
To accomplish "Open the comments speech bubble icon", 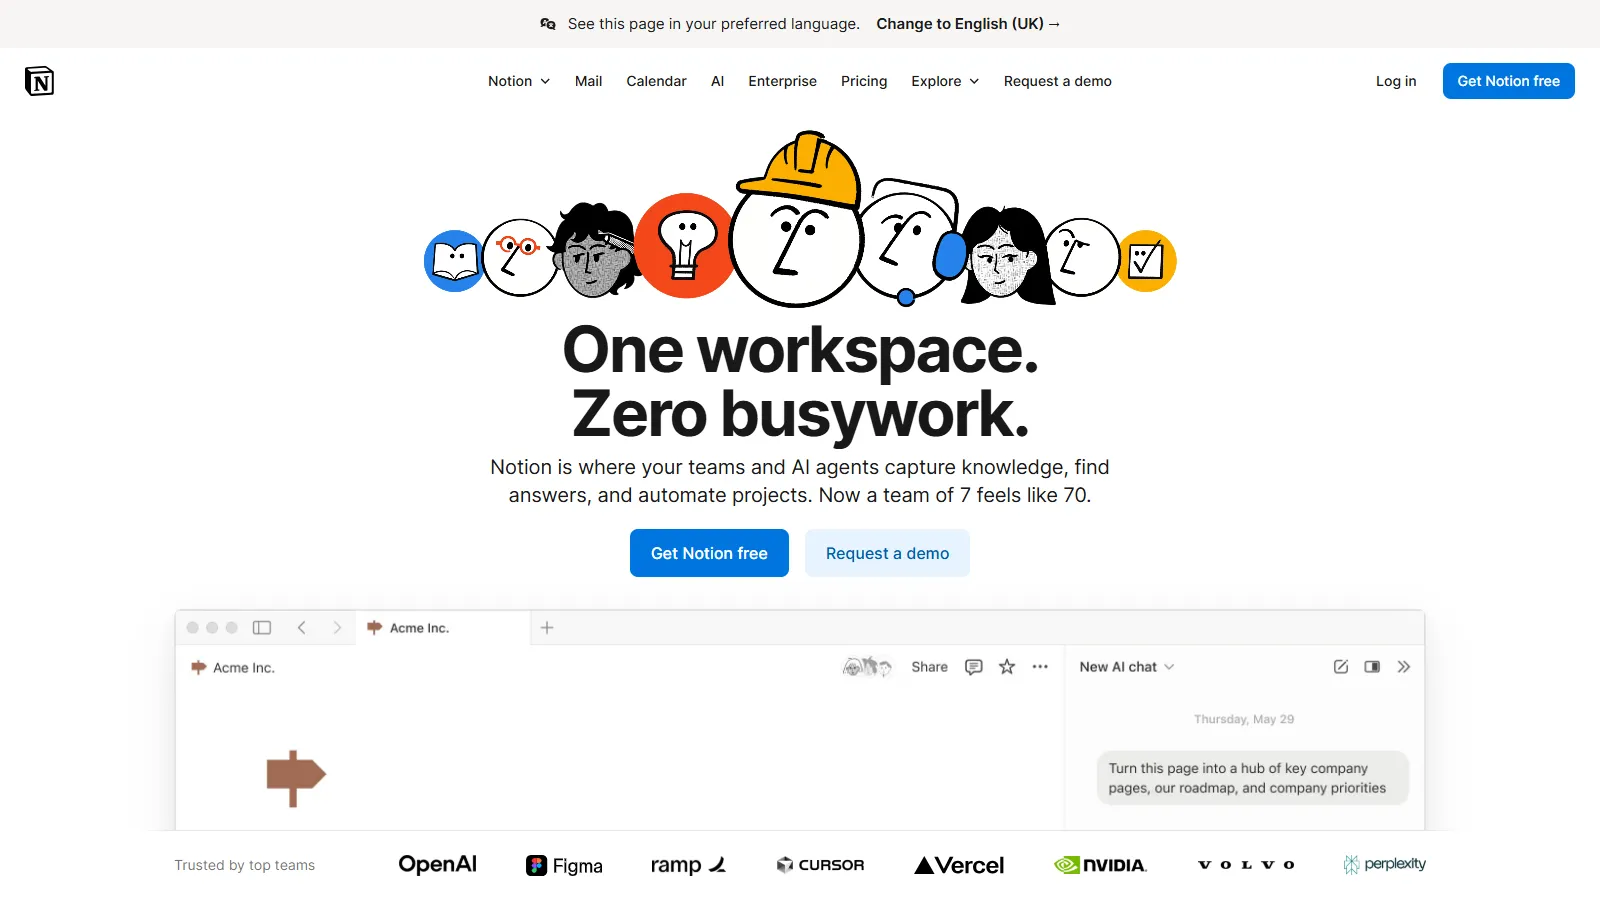I will point(973,667).
